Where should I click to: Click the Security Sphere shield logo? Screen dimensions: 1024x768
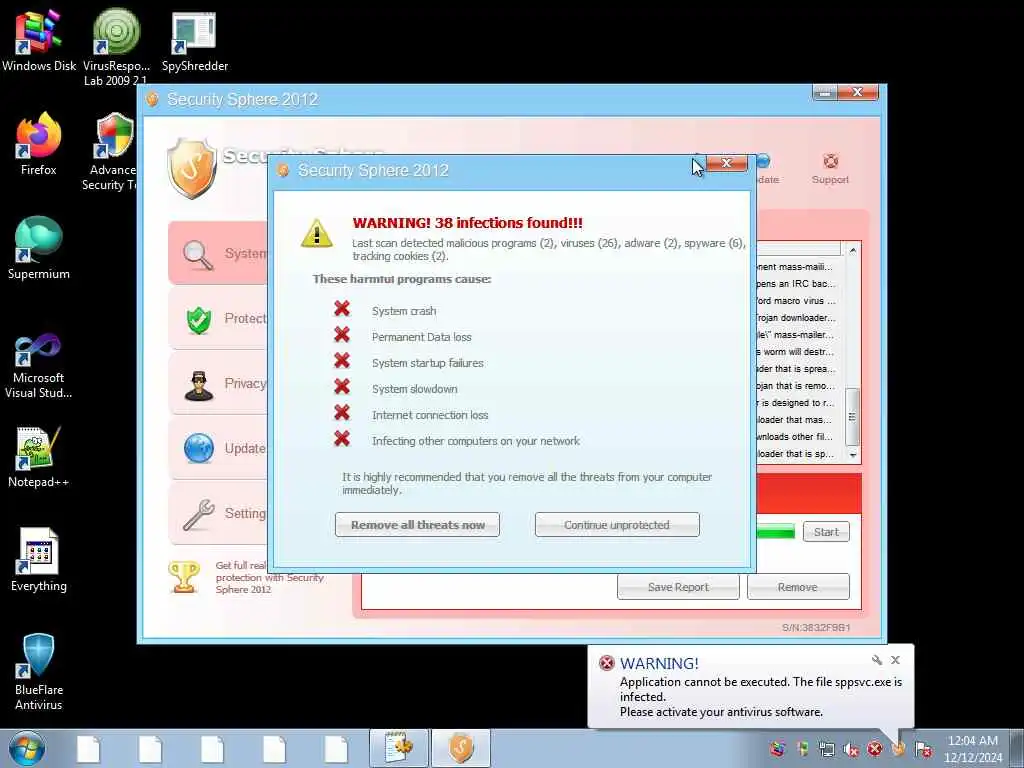click(x=191, y=168)
